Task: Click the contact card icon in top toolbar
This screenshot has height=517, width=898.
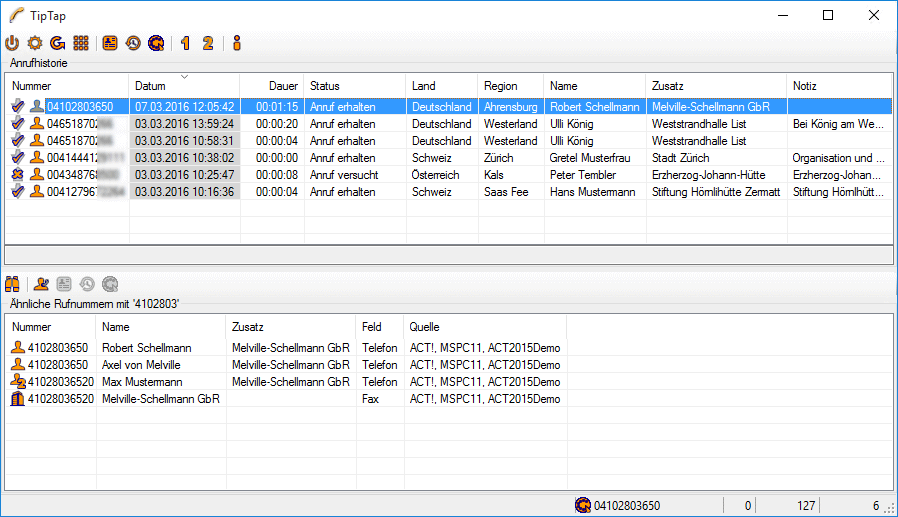Action: pyautogui.click(x=110, y=43)
